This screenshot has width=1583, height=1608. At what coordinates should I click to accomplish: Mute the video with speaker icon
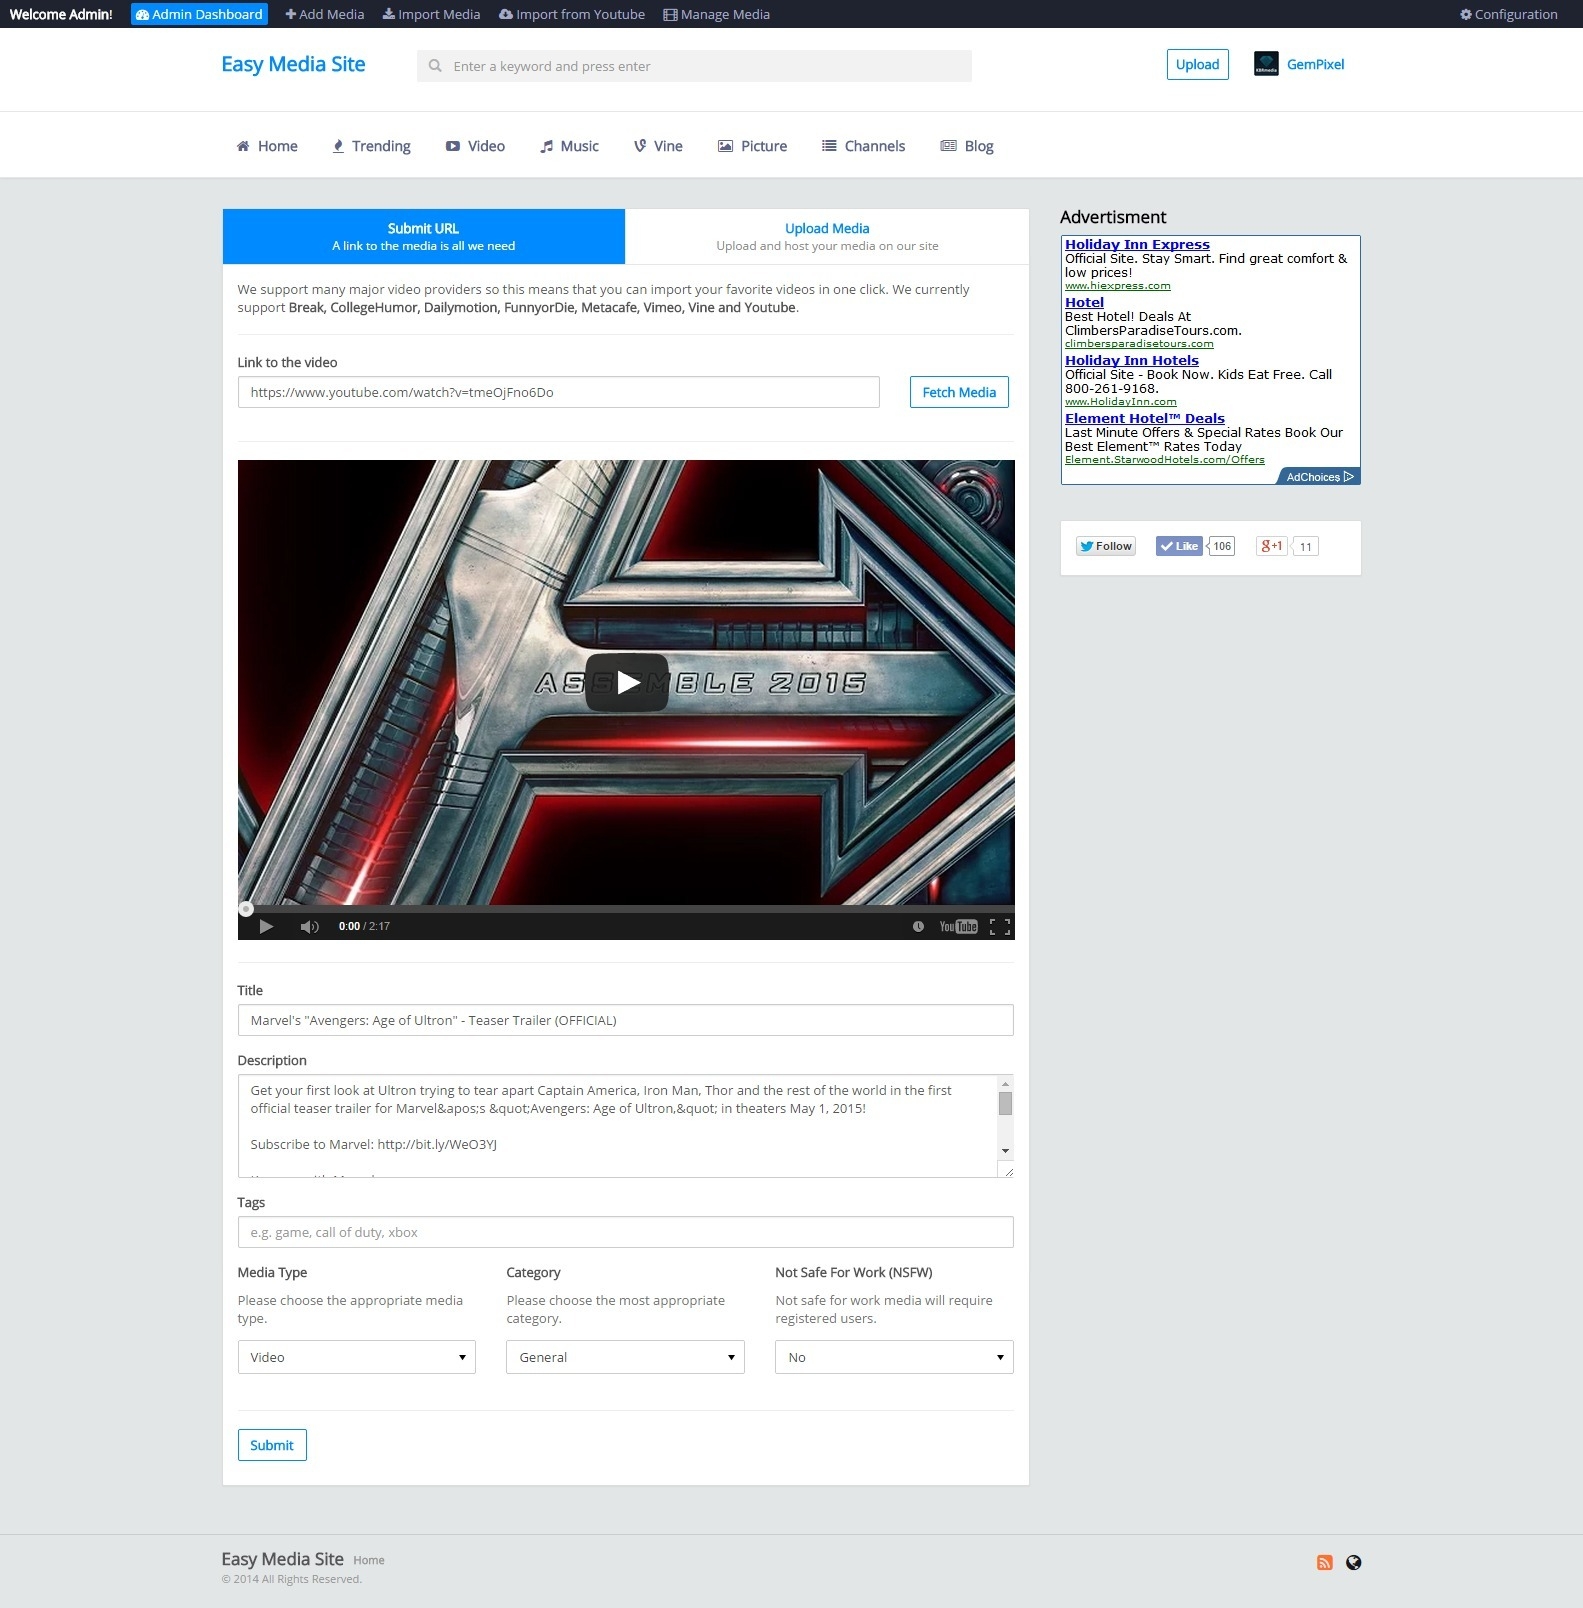pyautogui.click(x=309, y=926)
